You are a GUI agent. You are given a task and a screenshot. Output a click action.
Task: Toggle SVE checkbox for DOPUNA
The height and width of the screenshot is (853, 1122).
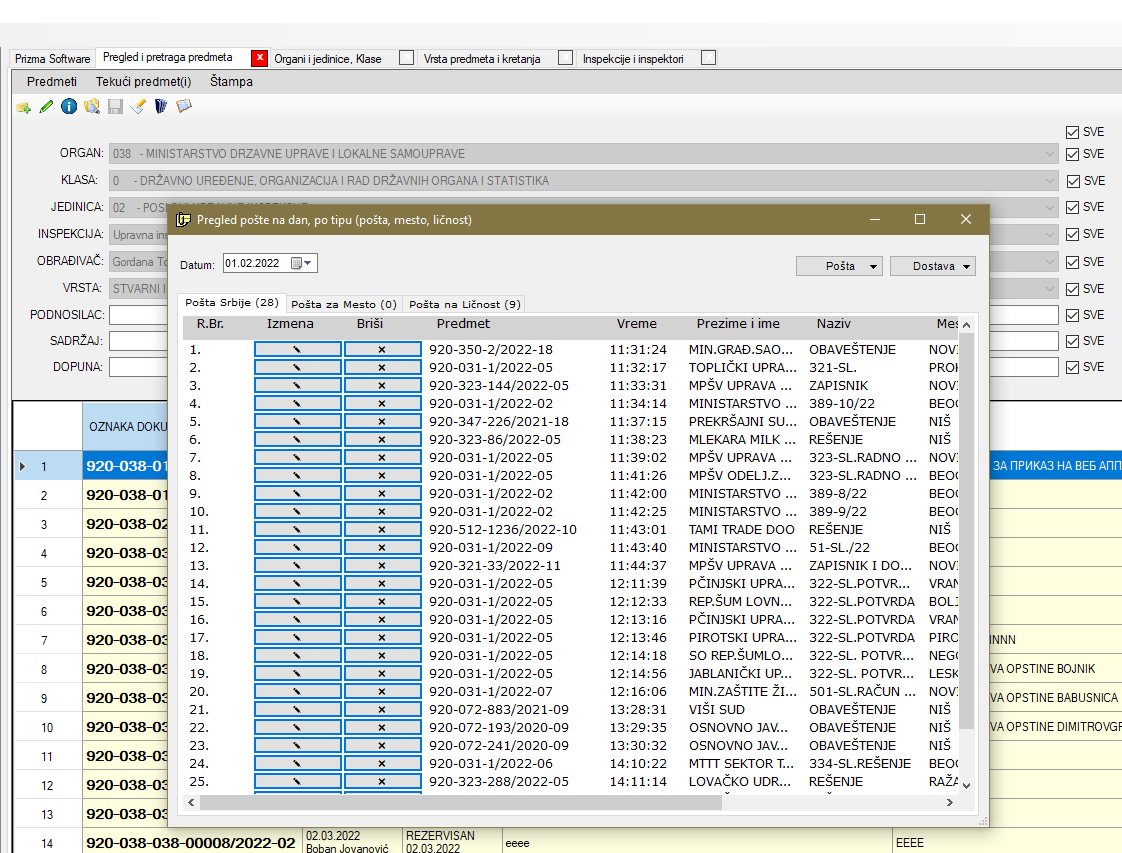click(x=1072, y=367)
